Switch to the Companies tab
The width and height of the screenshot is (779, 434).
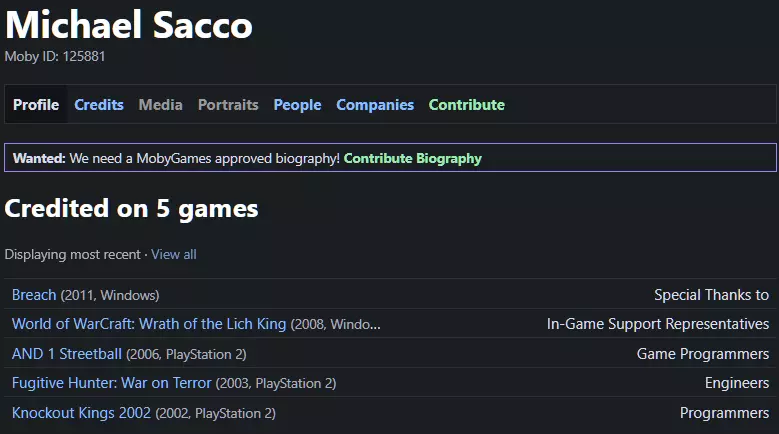coord(375,105)
